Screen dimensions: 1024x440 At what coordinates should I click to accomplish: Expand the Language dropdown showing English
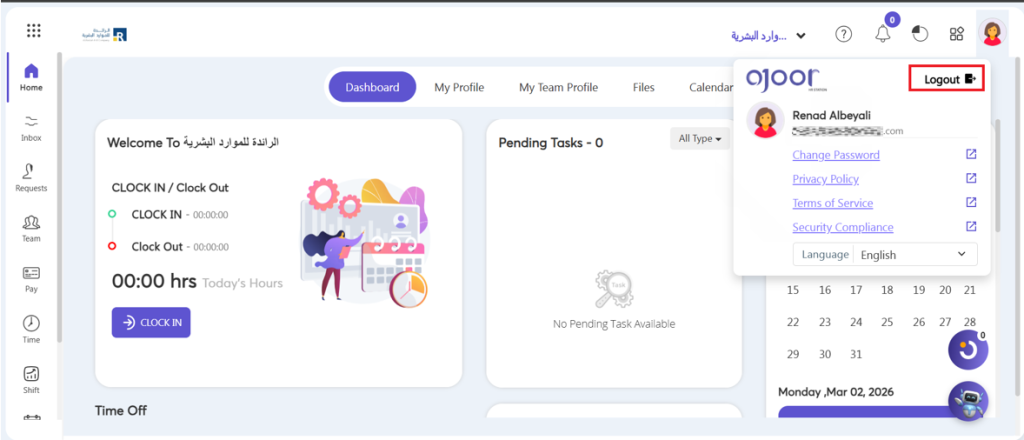click(x=914, y=255)
